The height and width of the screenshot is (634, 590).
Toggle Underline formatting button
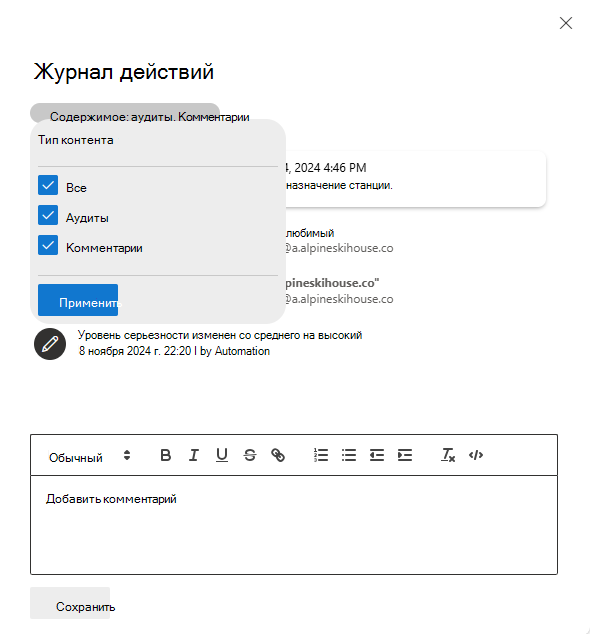pos(222,455)
